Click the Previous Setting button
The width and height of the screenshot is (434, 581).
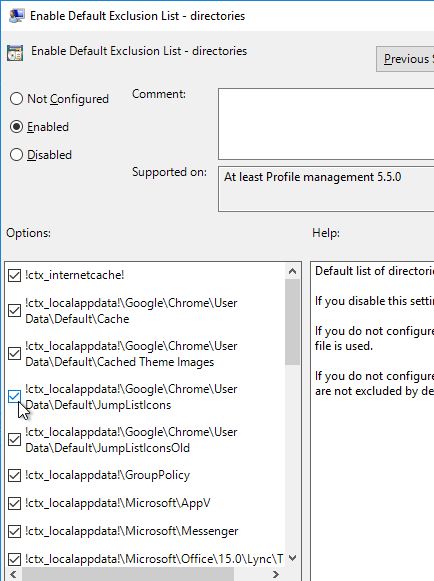pyautogui.click(x=405, y=59)
